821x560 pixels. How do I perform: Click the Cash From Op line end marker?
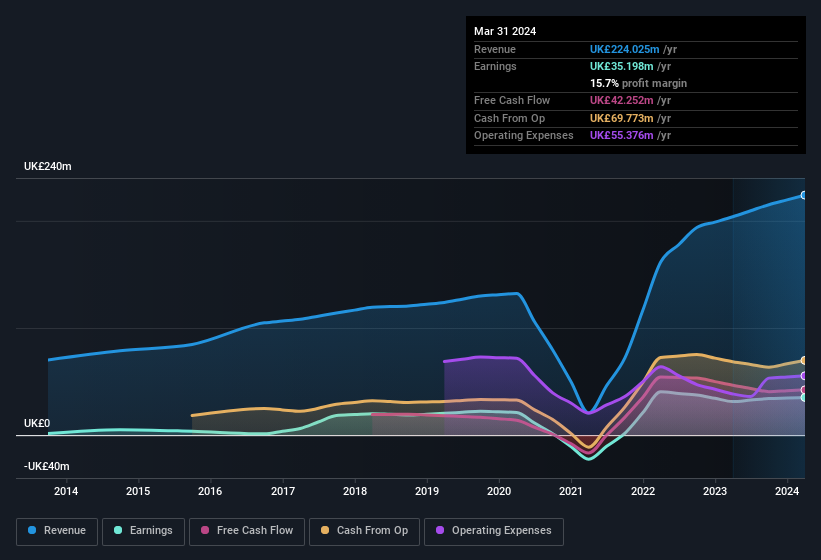point(804,360)
